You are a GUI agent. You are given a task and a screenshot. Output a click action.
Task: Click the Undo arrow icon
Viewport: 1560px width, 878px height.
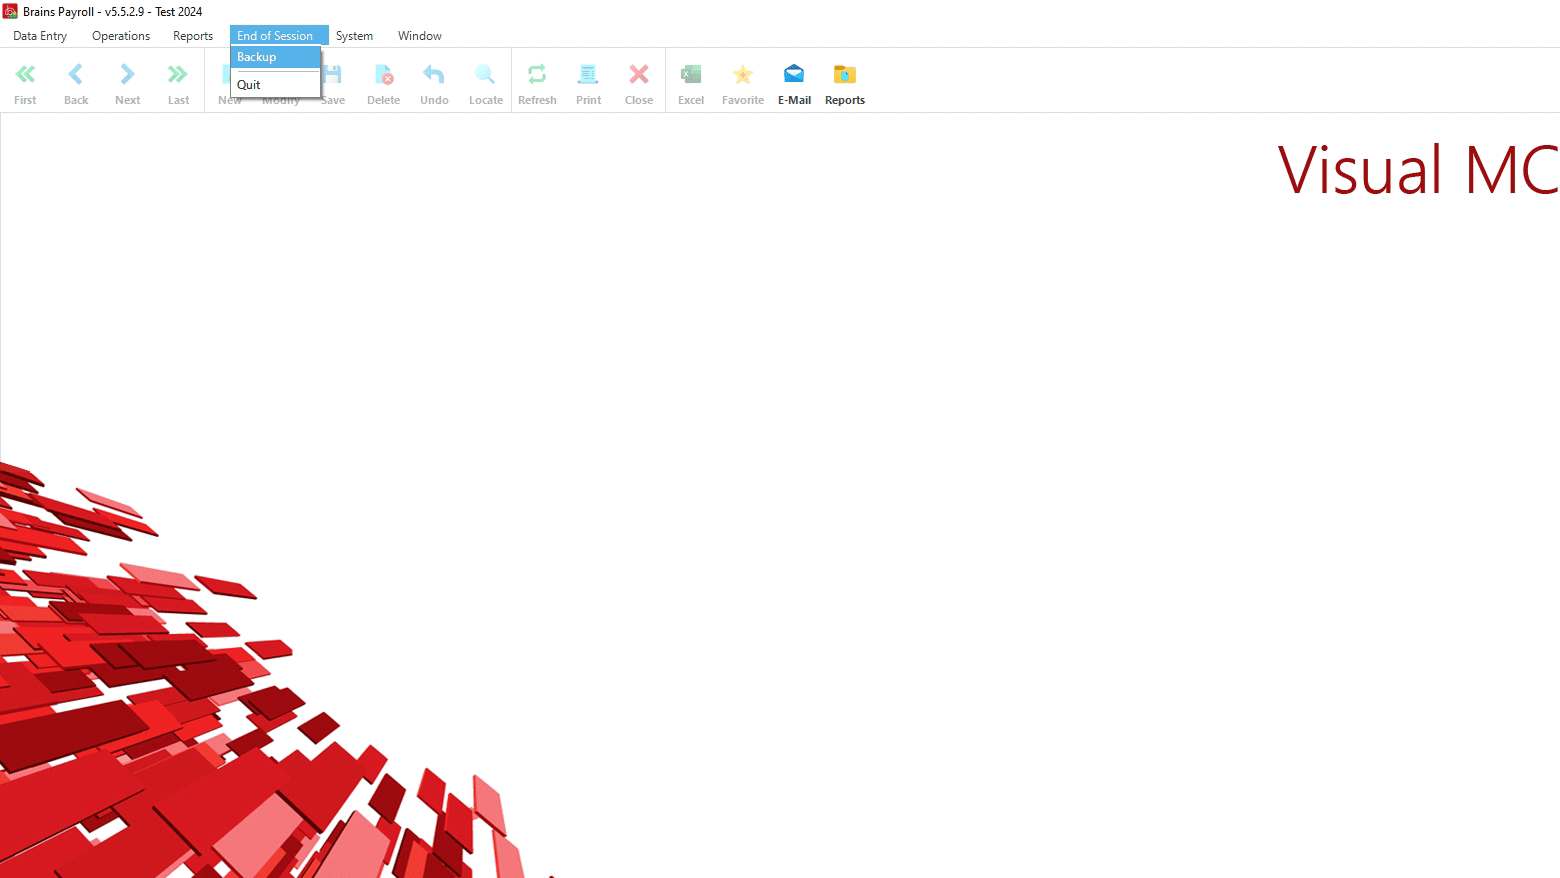pyautogui.click(x=434, y=74)
